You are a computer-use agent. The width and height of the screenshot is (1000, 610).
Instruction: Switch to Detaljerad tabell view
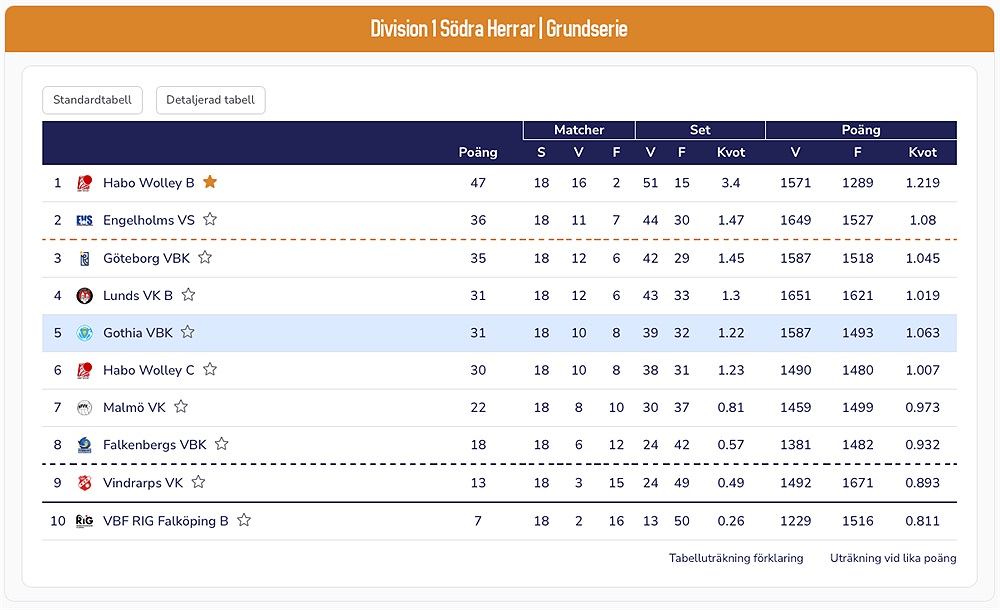(x=210, y=100)
